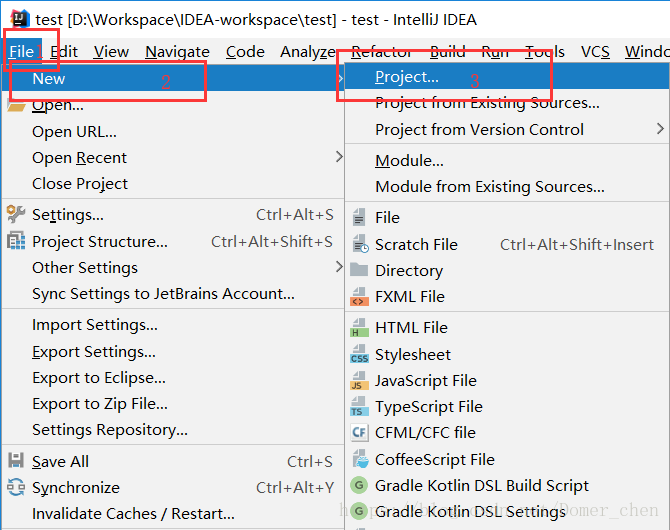Click the CoffeeScript File cup icon

click(360, 459)
